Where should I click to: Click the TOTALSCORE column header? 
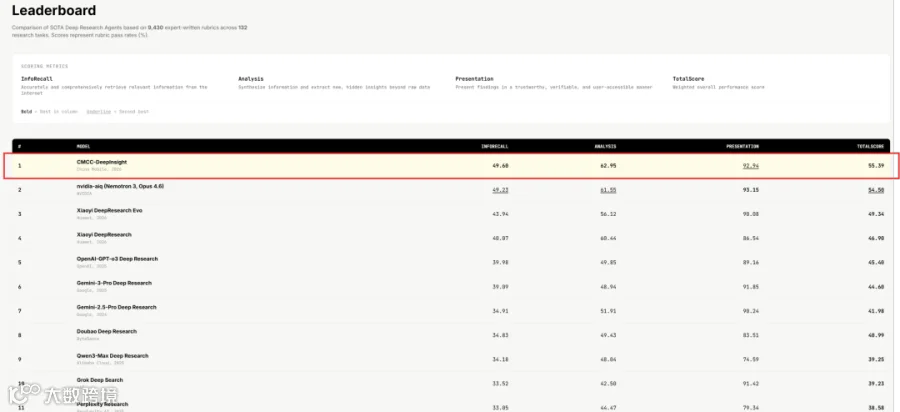coord(870,146)
